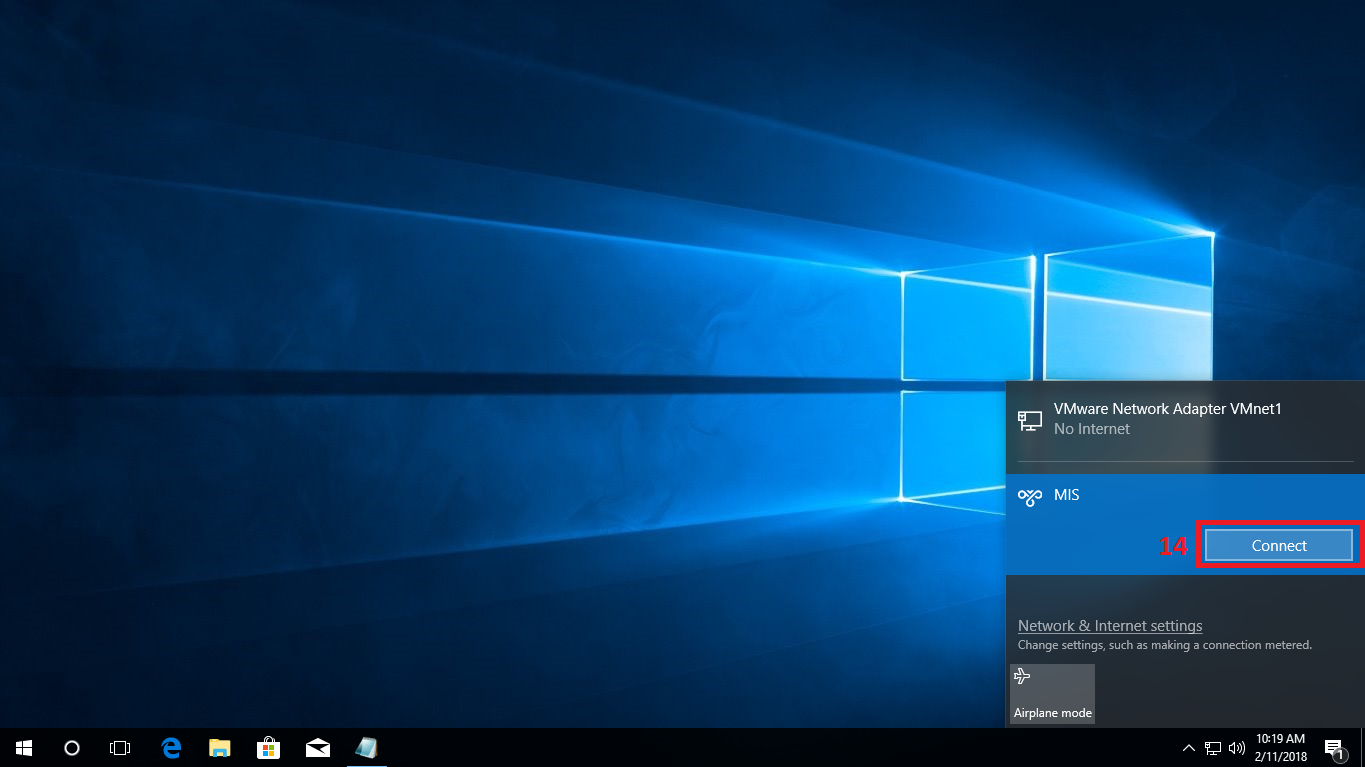Click the Ethernet adapter icon for VMnet1
1365x767 pixels.
pos(1029,420)
